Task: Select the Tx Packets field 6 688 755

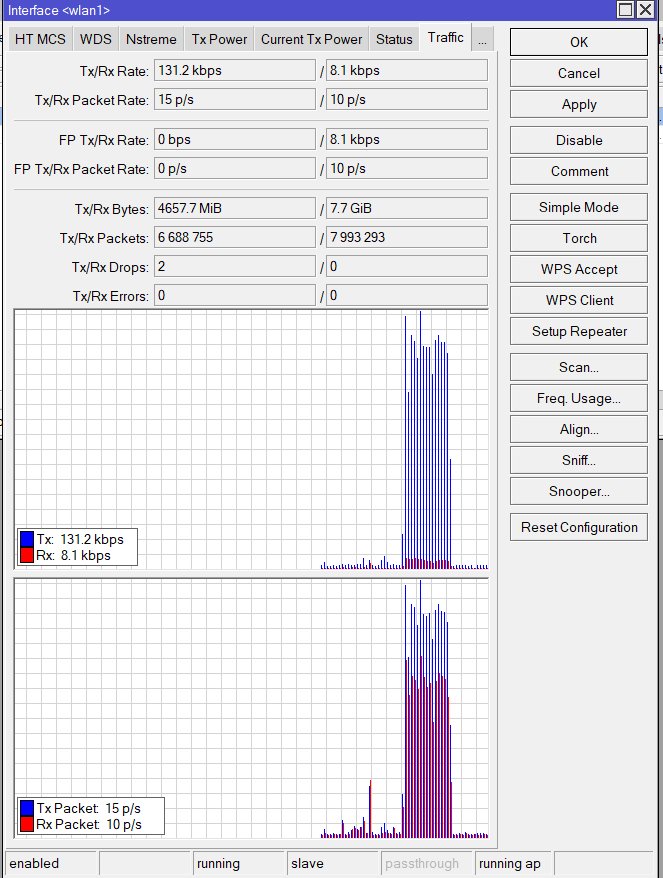Action: click(x=235, y=237)
